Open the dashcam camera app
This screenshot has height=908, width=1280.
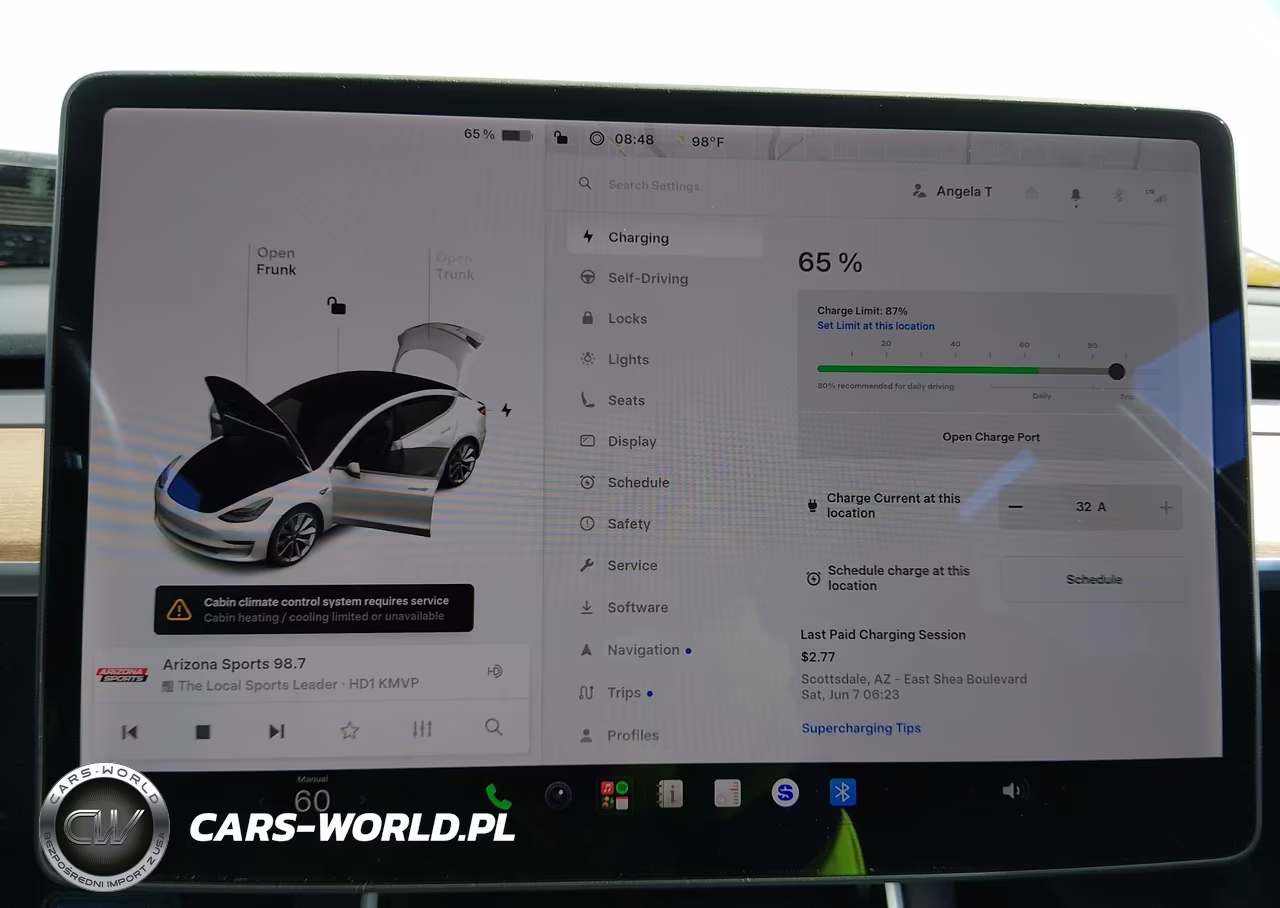(x=558, y=795)
